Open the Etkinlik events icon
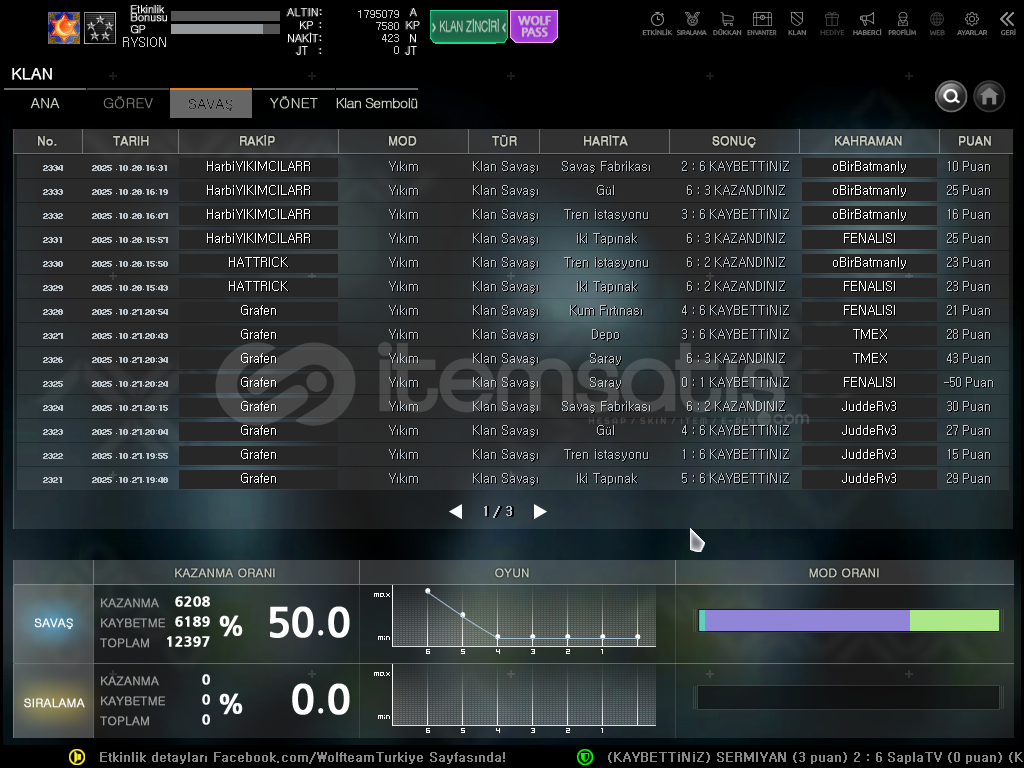Viewport: 1024px width, 768px height. (657, 22)
